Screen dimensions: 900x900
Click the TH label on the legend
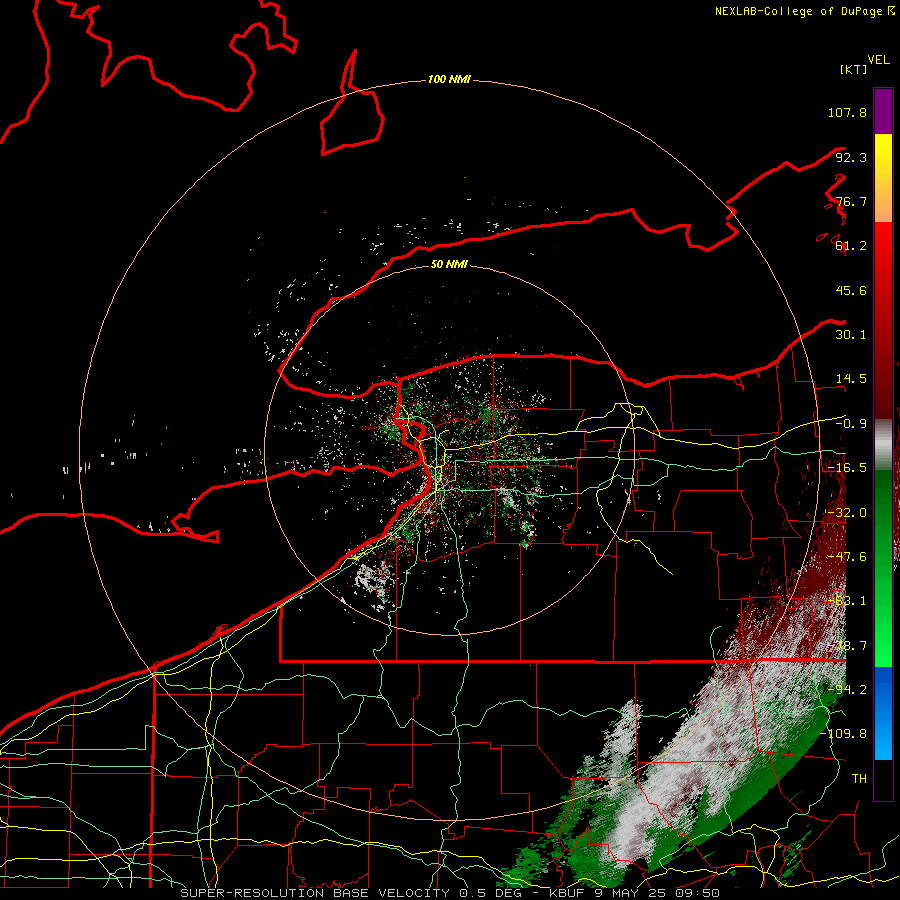(x=859, y=778)
